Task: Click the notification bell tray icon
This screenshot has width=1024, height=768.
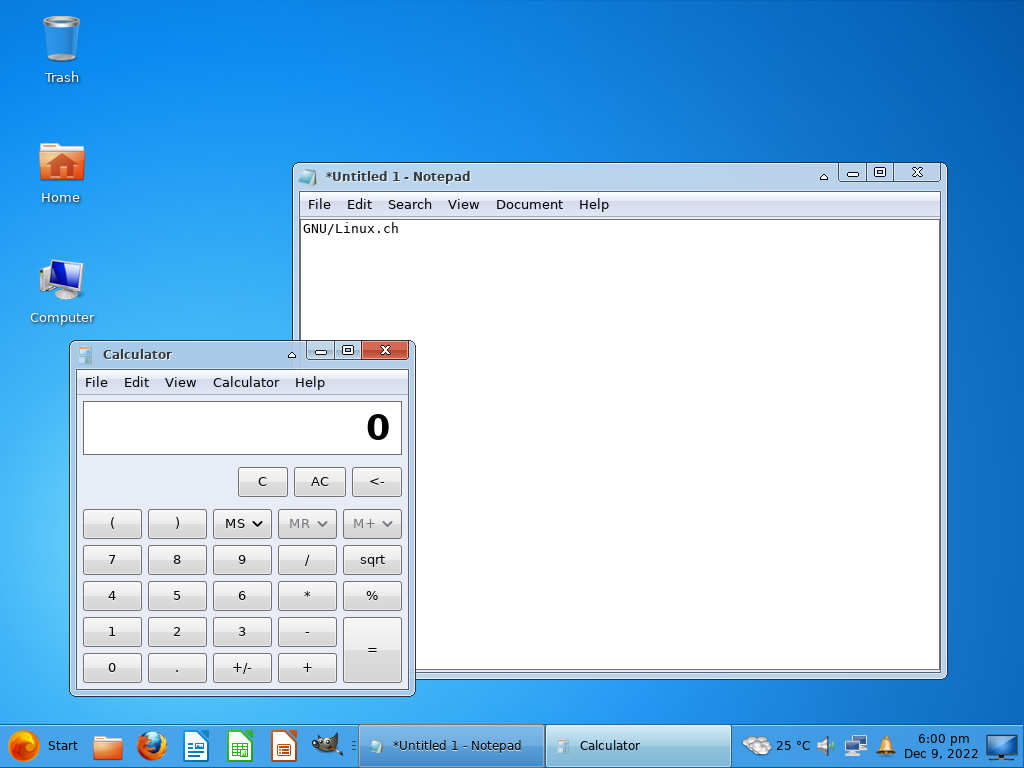Action: [x=886, y=745]
